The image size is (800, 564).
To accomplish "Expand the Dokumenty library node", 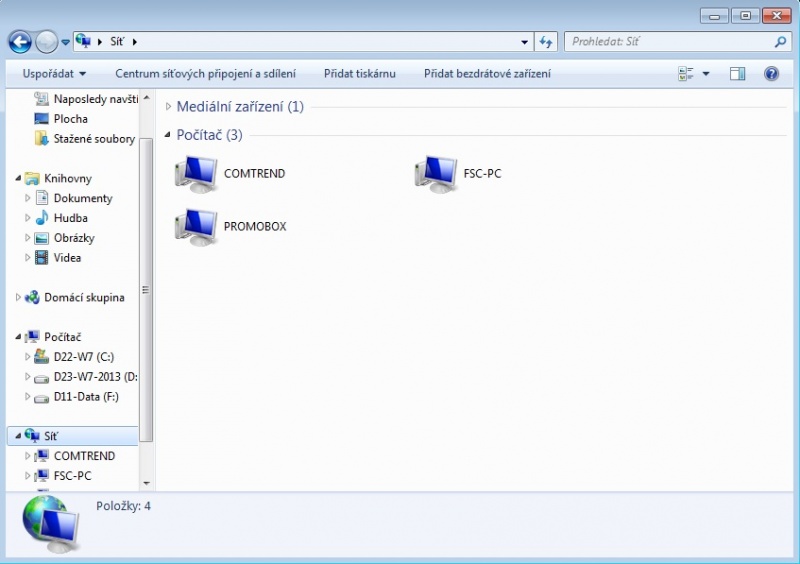I will pos(28,198).
